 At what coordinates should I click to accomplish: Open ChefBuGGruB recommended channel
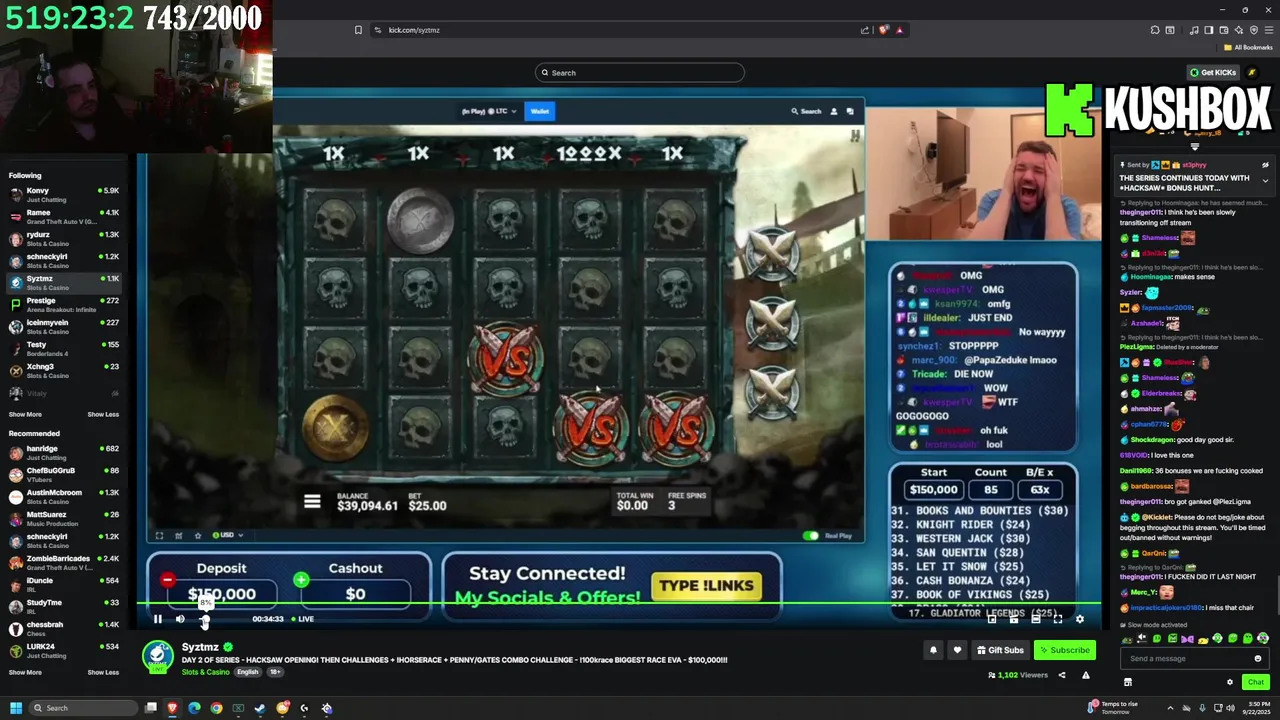(x=64, y=475)
